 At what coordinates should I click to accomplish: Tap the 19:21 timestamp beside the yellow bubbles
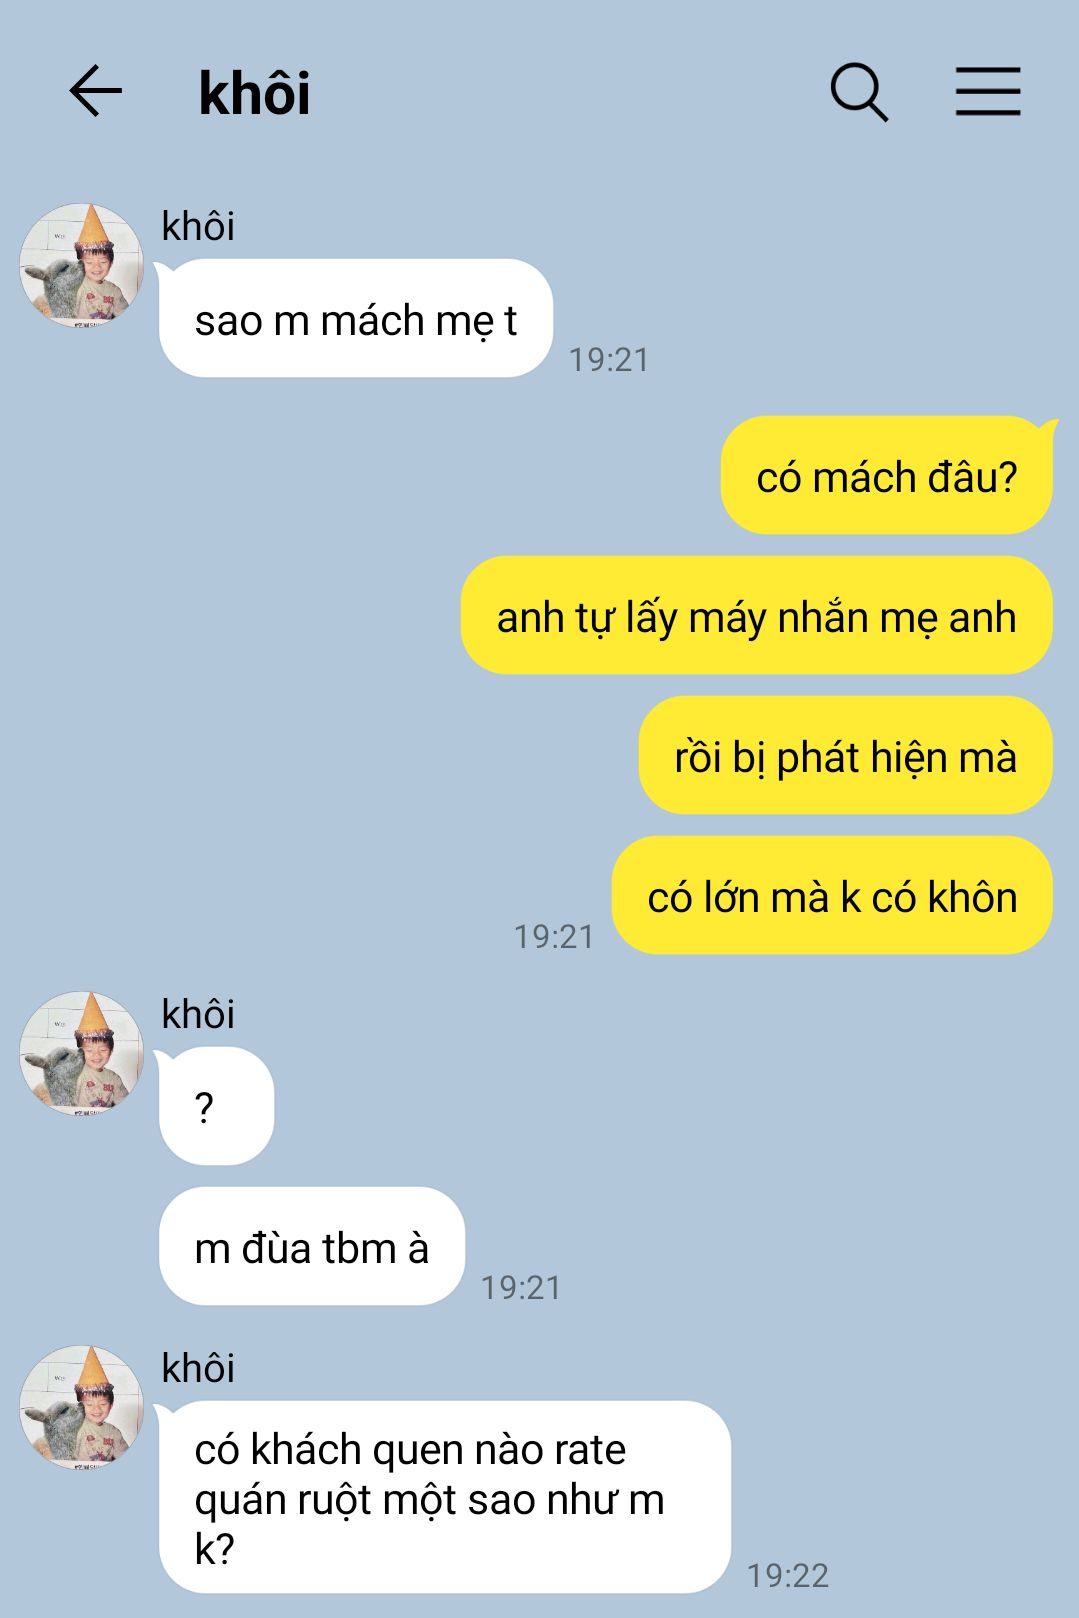click(554, 936)
